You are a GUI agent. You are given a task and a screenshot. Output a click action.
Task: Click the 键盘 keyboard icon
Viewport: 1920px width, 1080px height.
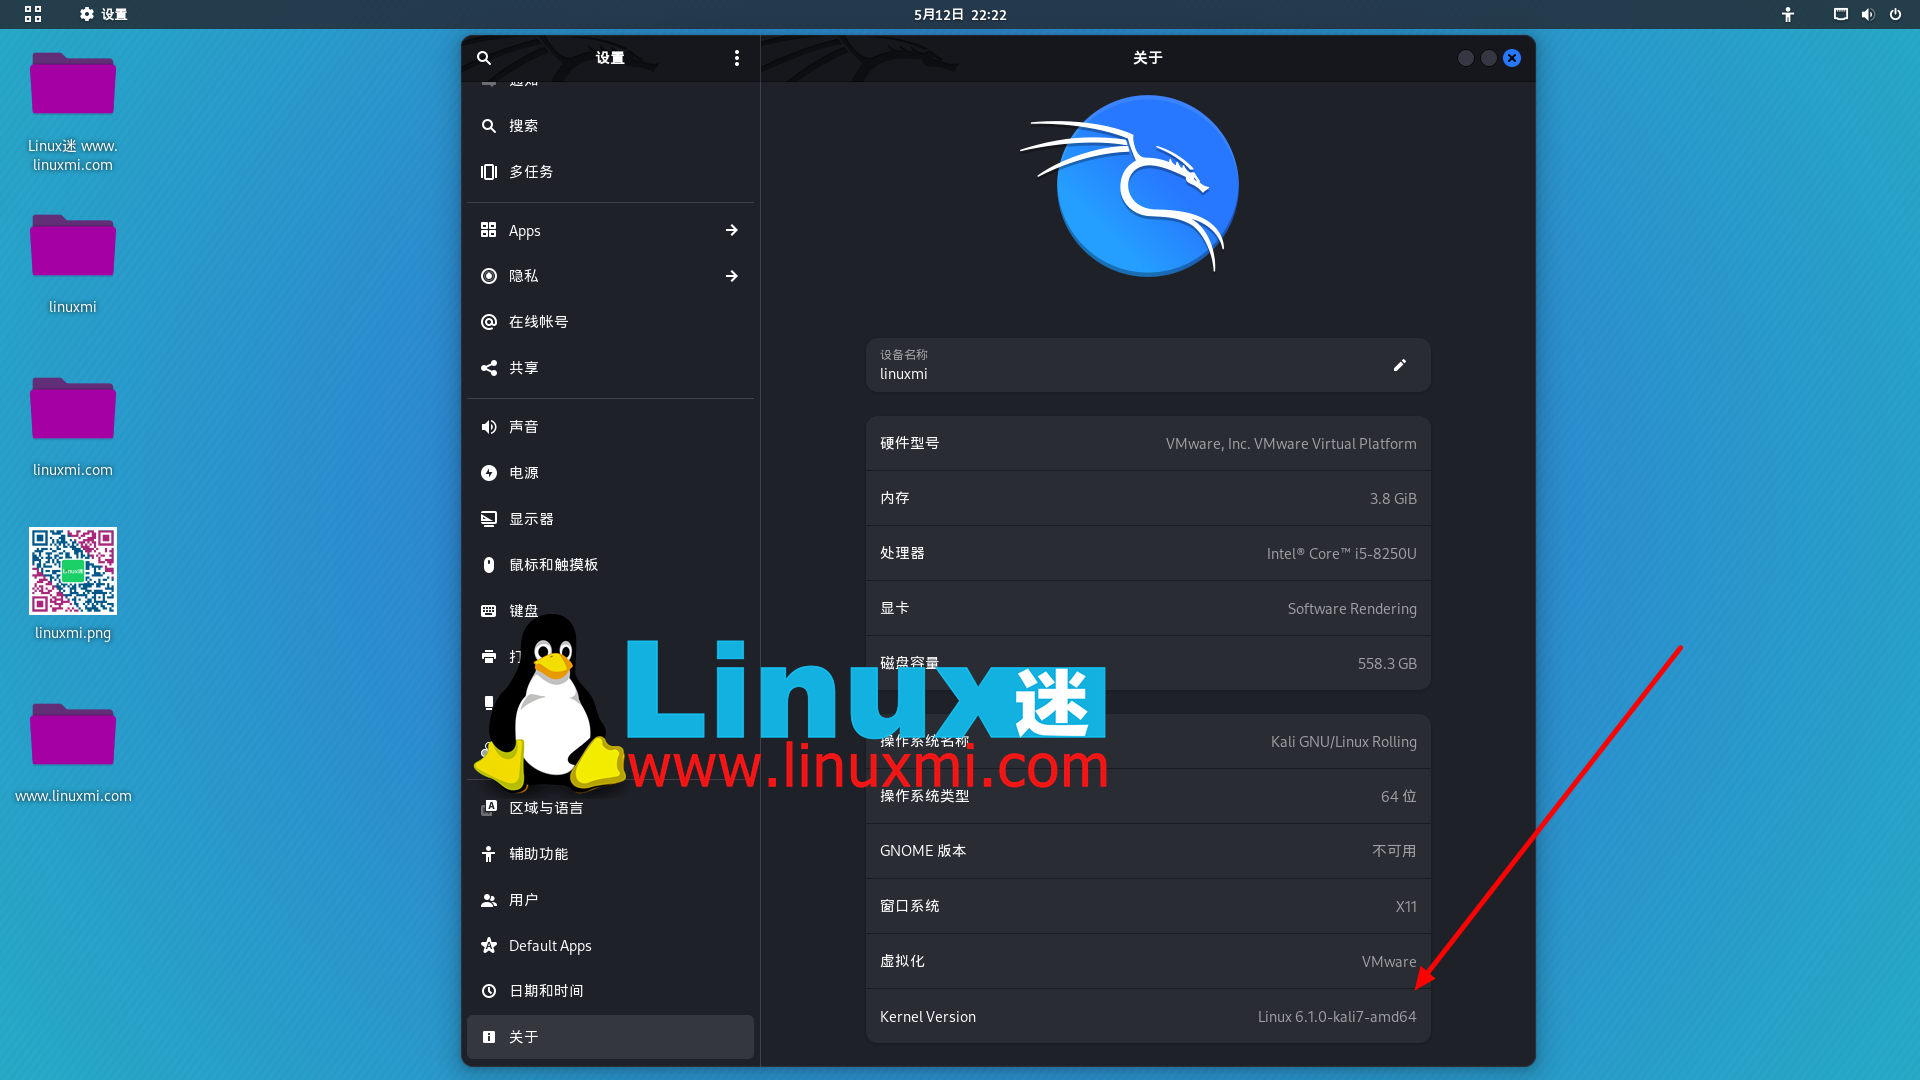[x=488, y=611]
